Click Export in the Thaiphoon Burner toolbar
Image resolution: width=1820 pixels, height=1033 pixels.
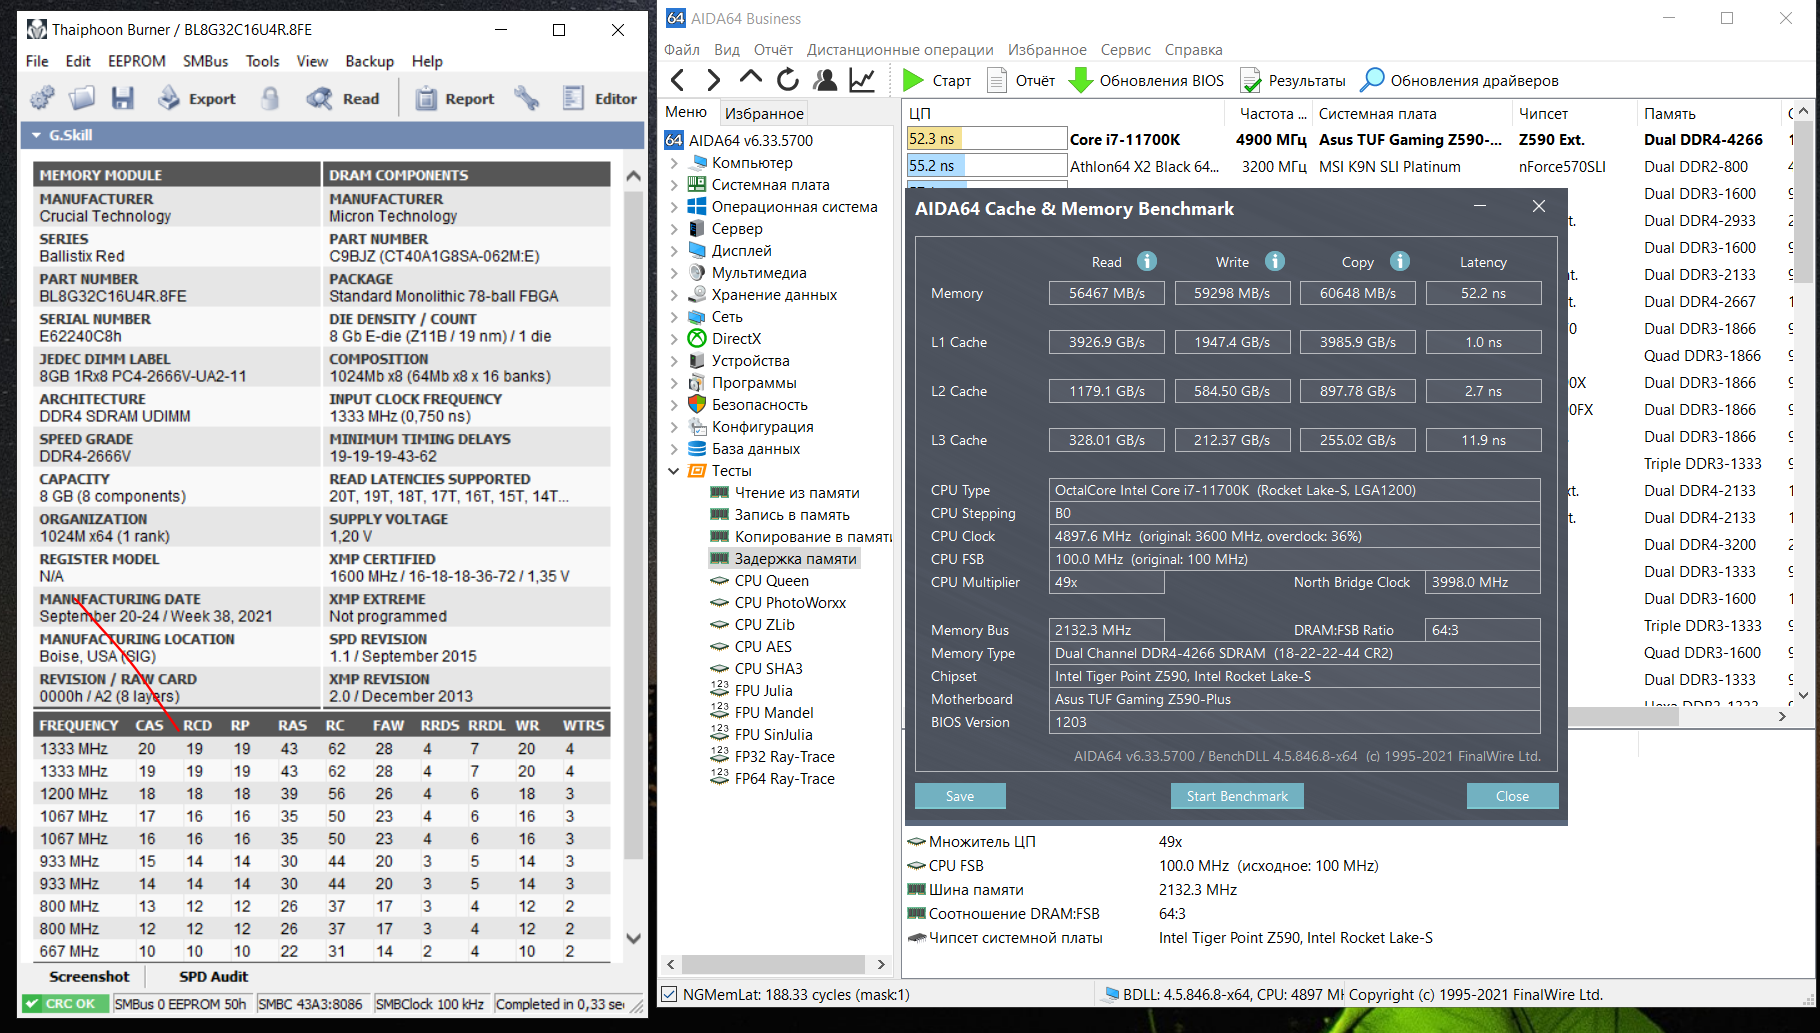tap(197, 98)
